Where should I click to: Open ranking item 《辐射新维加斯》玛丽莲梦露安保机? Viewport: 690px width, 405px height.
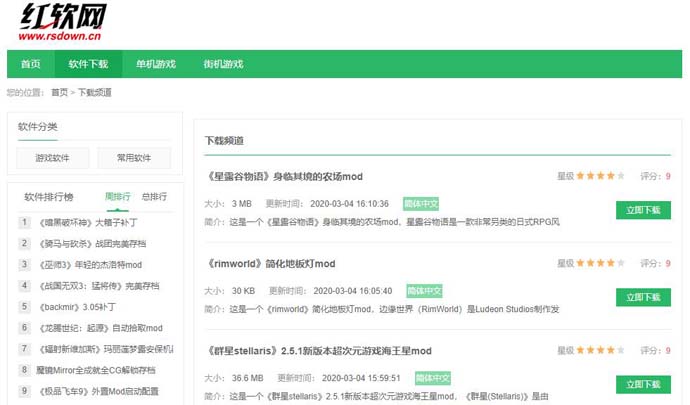(x=106, y=349)
